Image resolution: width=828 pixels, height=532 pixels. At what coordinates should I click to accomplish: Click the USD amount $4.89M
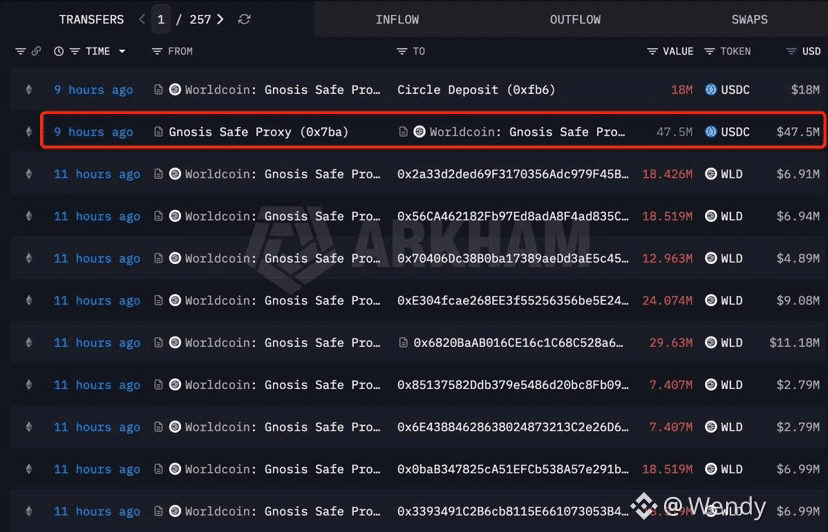tap(798, 258)
